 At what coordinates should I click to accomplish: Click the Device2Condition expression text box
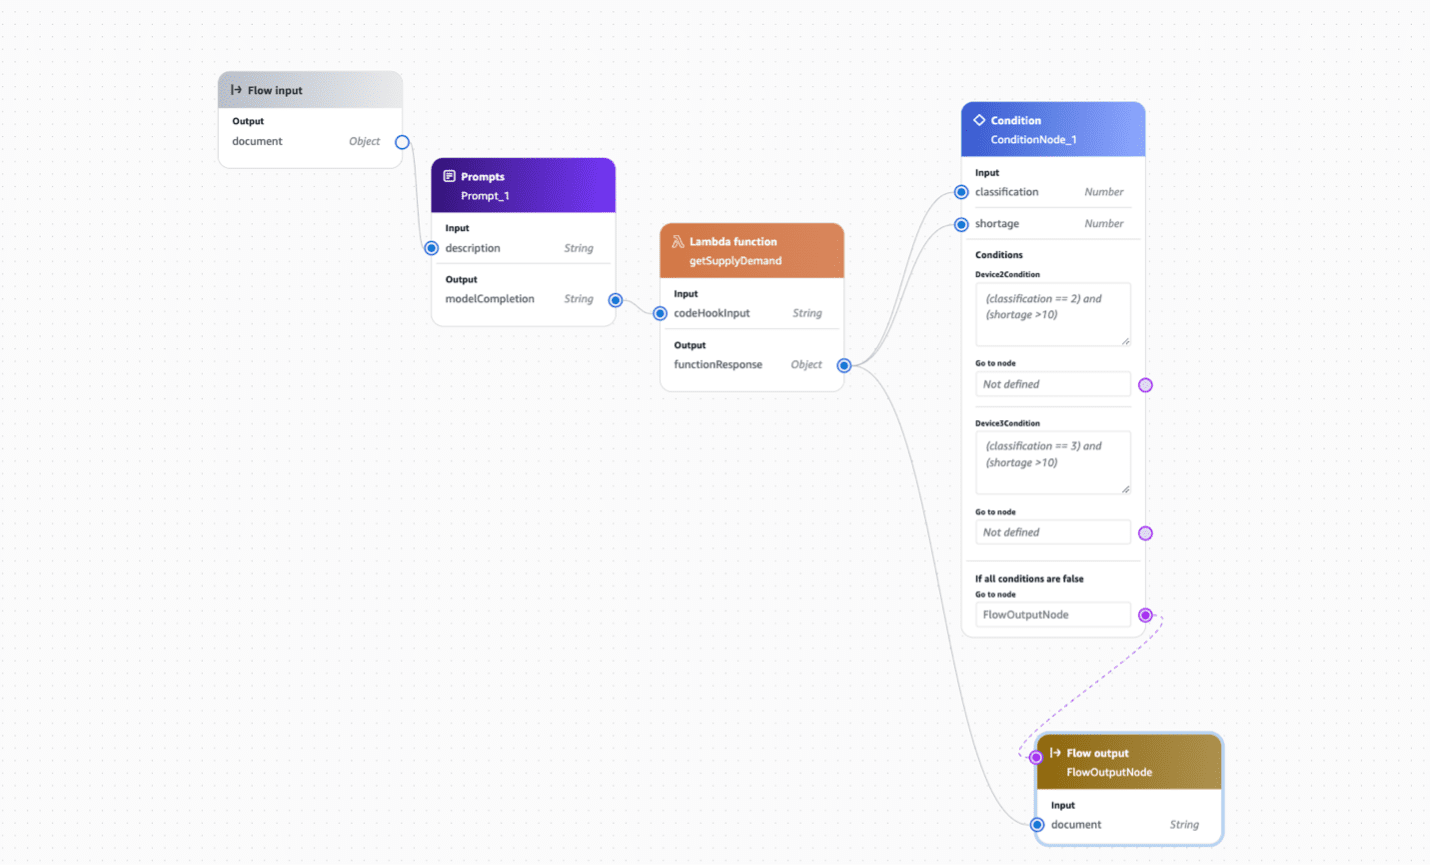1052,313
